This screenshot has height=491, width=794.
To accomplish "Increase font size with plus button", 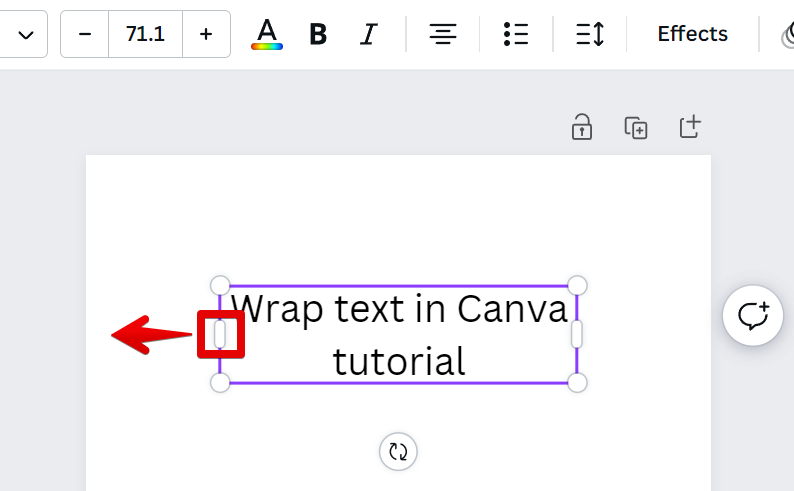I will pyautogui.click(x=206, y=34).
